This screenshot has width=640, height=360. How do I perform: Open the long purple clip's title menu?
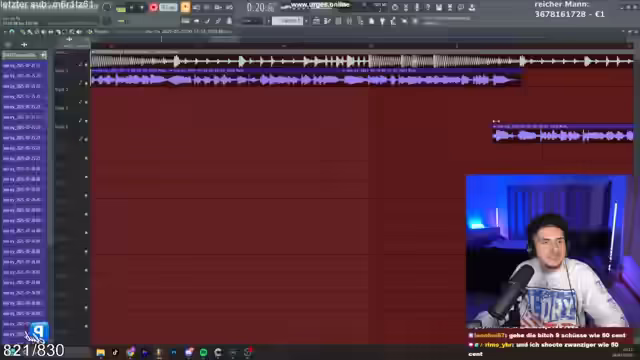tap(93, 71)
